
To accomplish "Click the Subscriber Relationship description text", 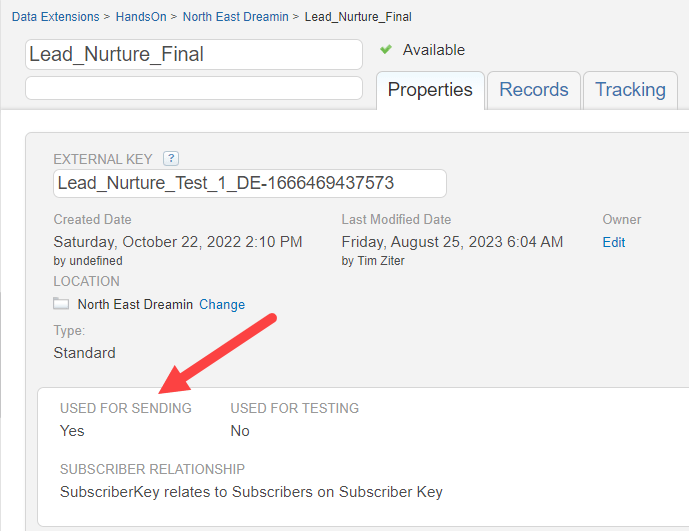I will click(251, 492).
